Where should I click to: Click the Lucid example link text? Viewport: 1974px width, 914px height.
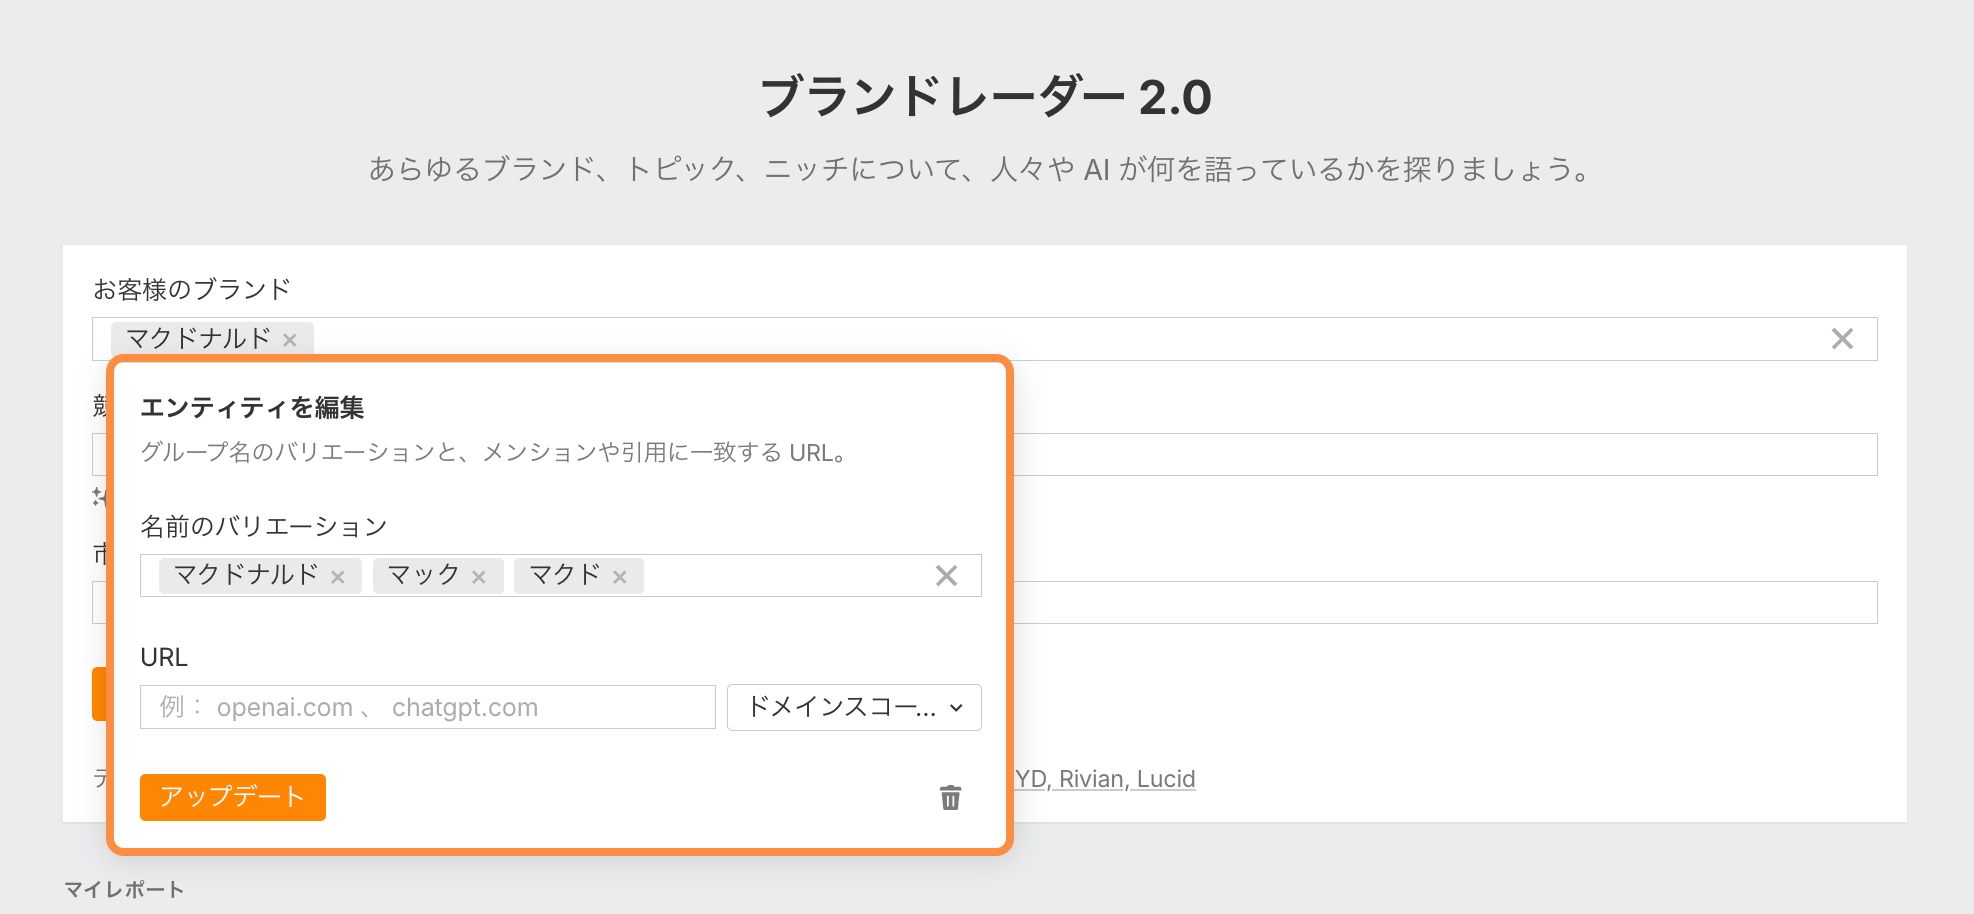[x=1166, y=779]
